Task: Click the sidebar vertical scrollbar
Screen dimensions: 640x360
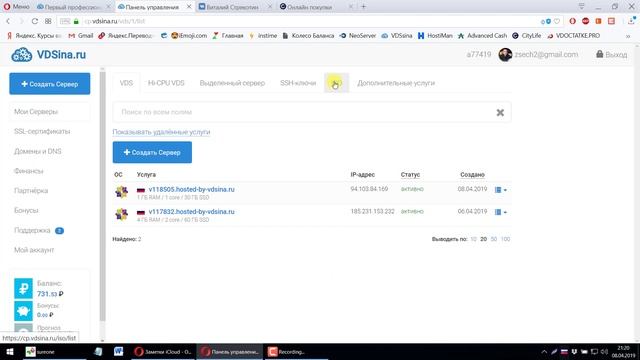Action: click(x=102, y=196)
